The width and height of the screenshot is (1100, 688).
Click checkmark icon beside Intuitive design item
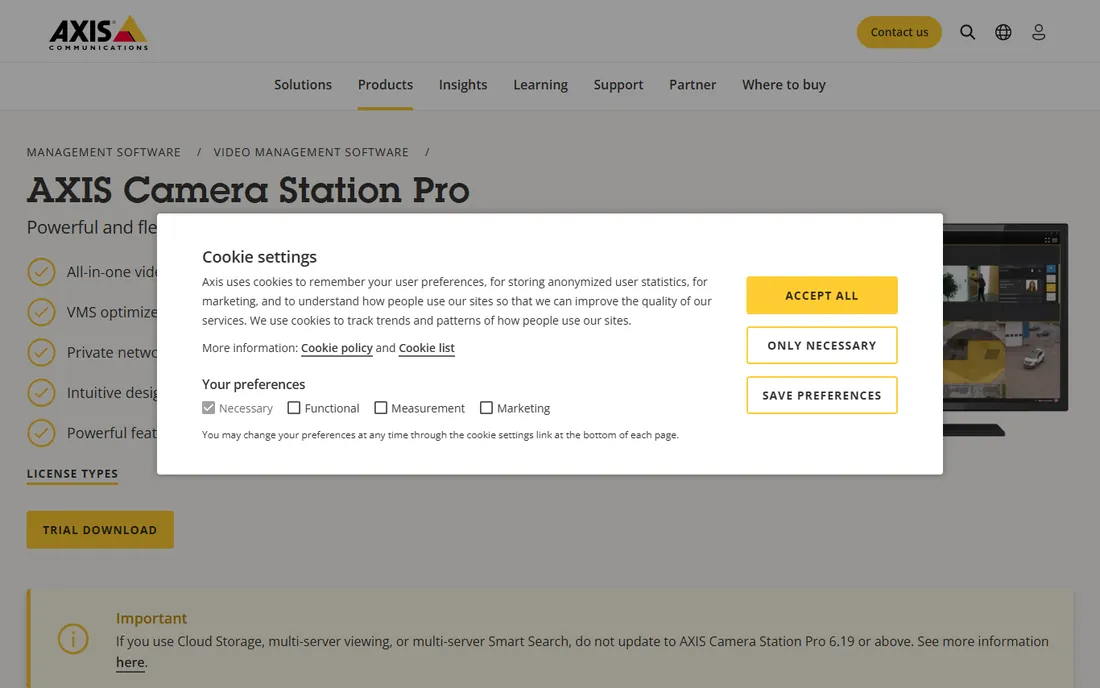[x=41, y=393]
